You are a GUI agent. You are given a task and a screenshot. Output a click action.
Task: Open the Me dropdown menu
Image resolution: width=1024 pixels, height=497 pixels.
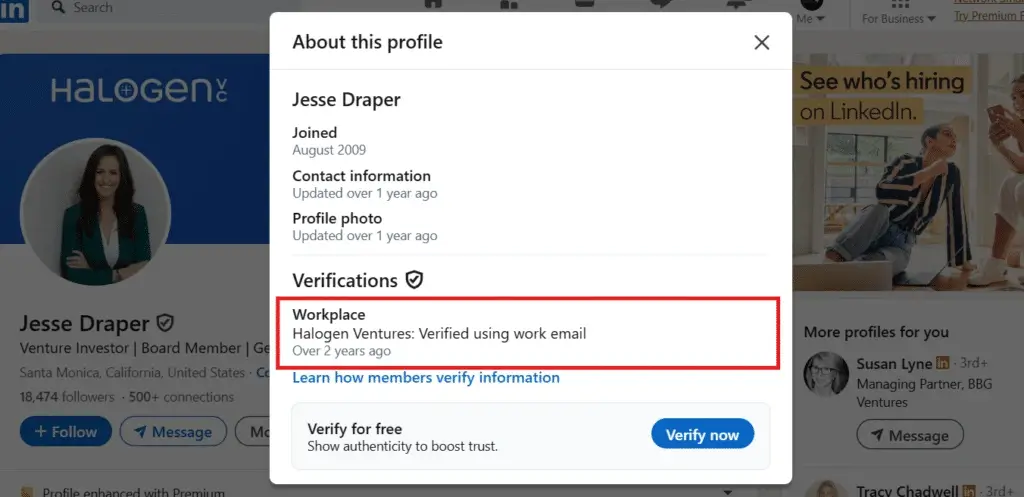coord(810,13)
